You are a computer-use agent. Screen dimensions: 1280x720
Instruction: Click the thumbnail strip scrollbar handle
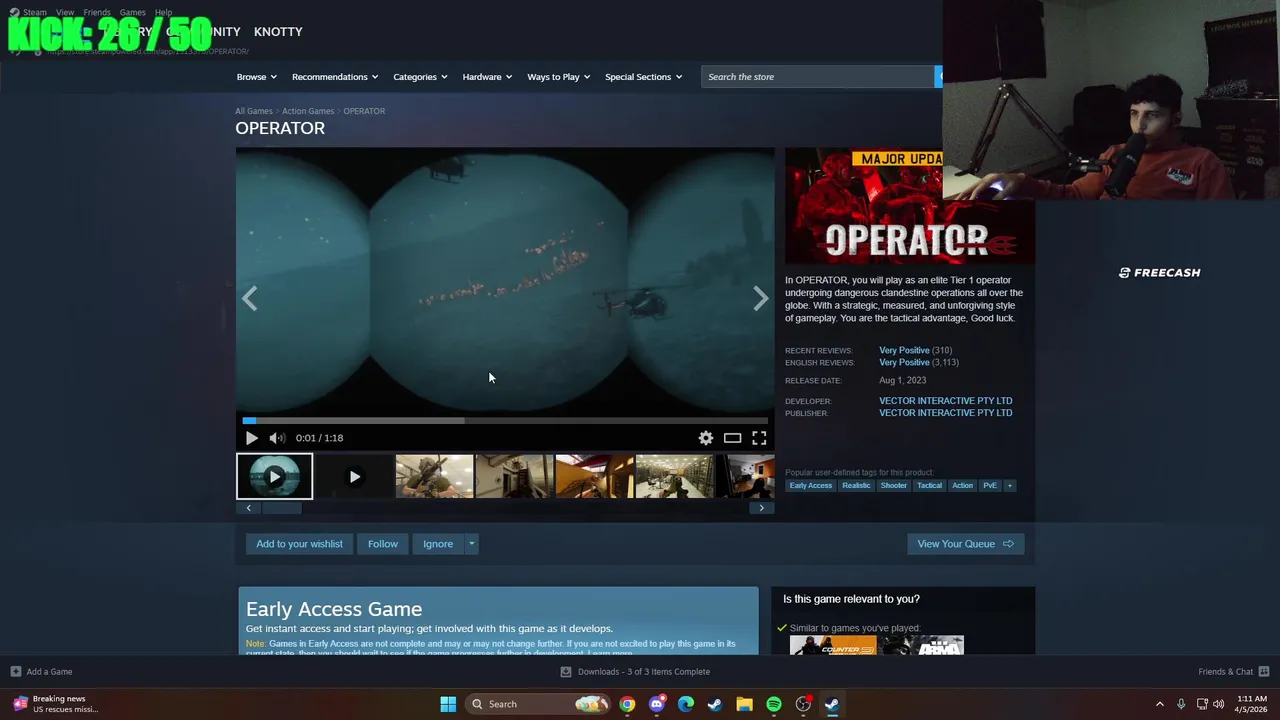(281, 508)
